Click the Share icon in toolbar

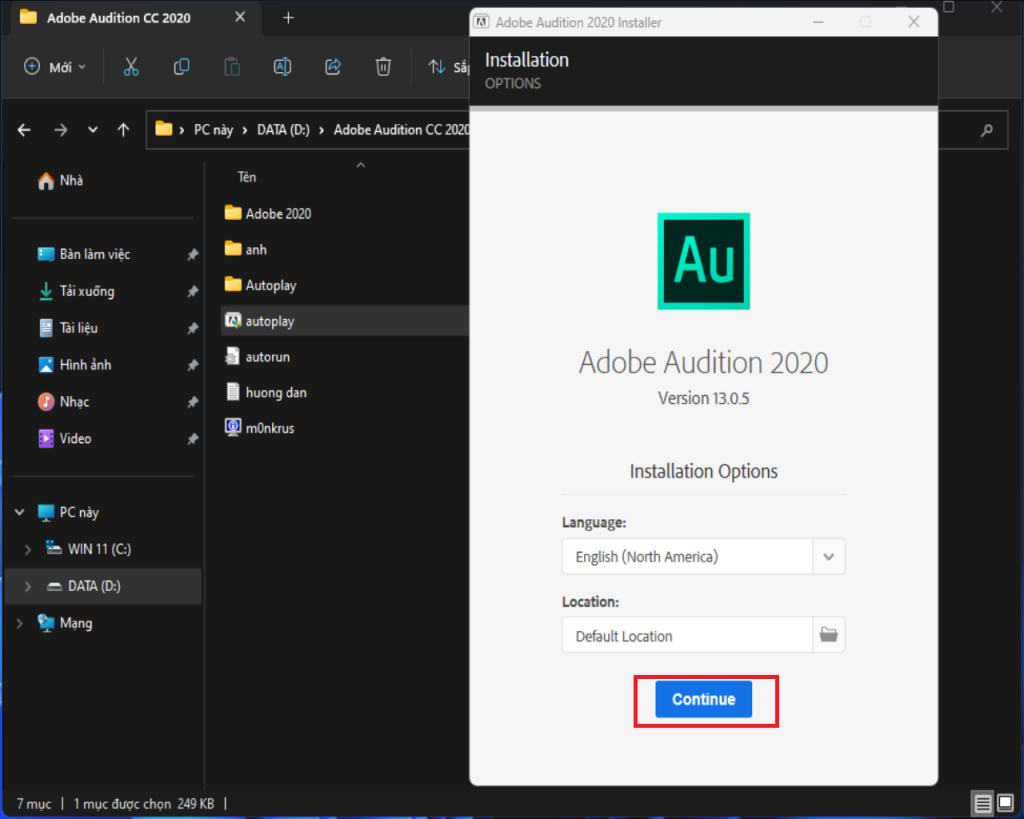click(333, 67)
